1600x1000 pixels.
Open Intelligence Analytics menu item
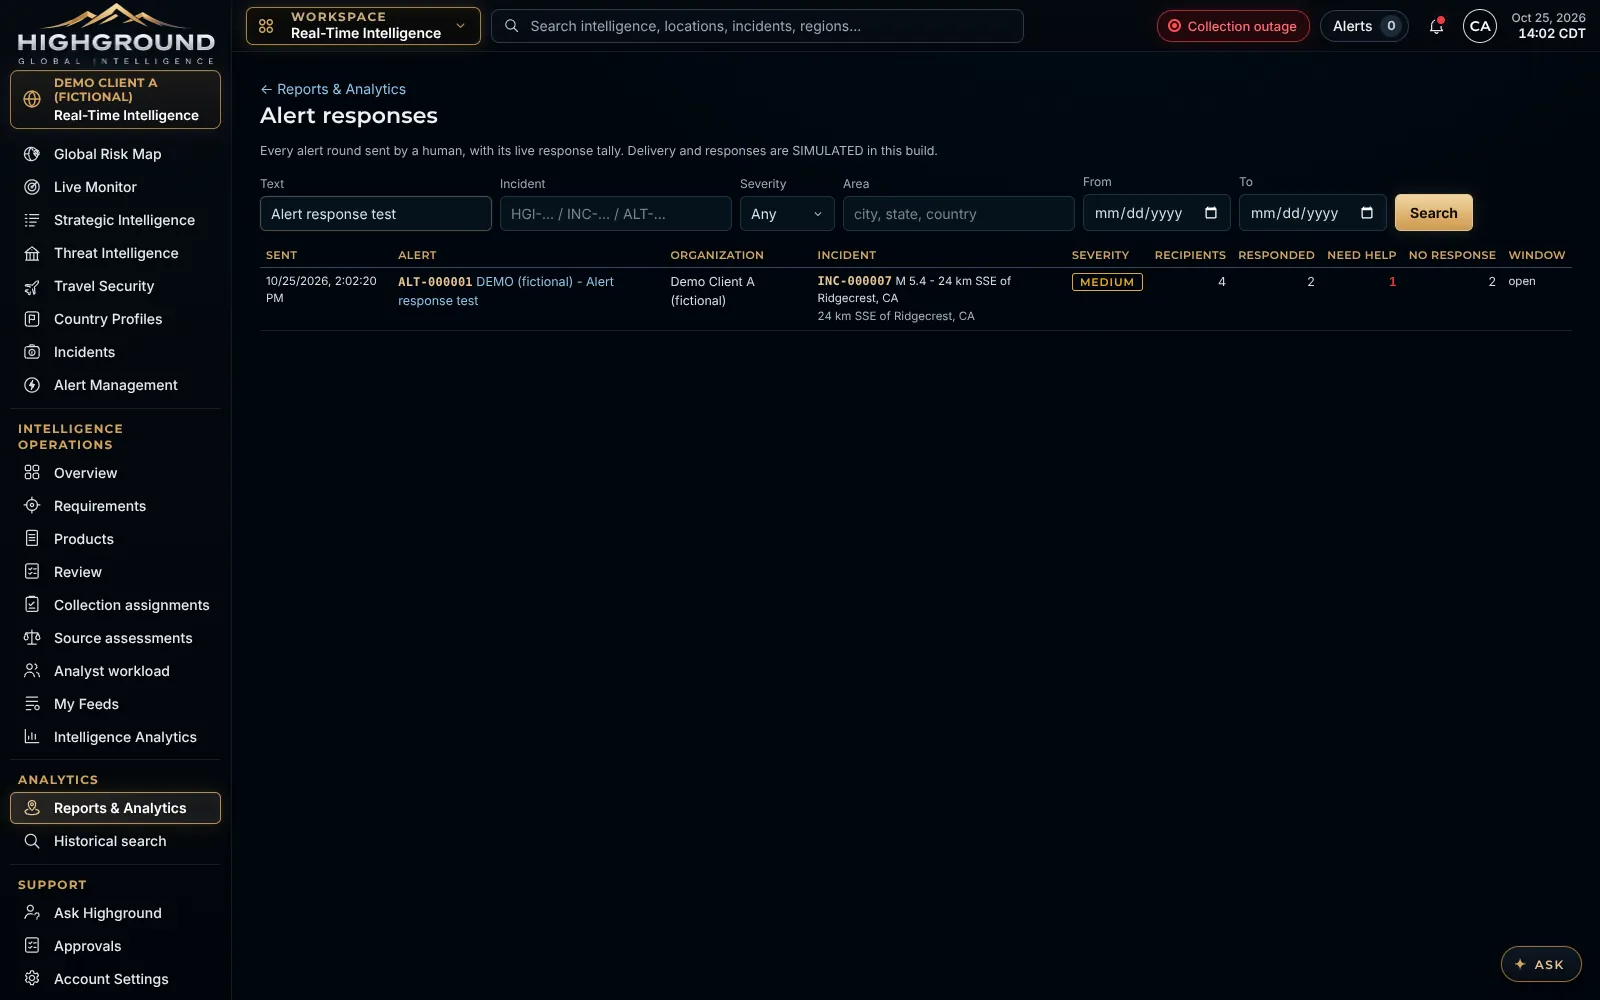tap(115, 737)
